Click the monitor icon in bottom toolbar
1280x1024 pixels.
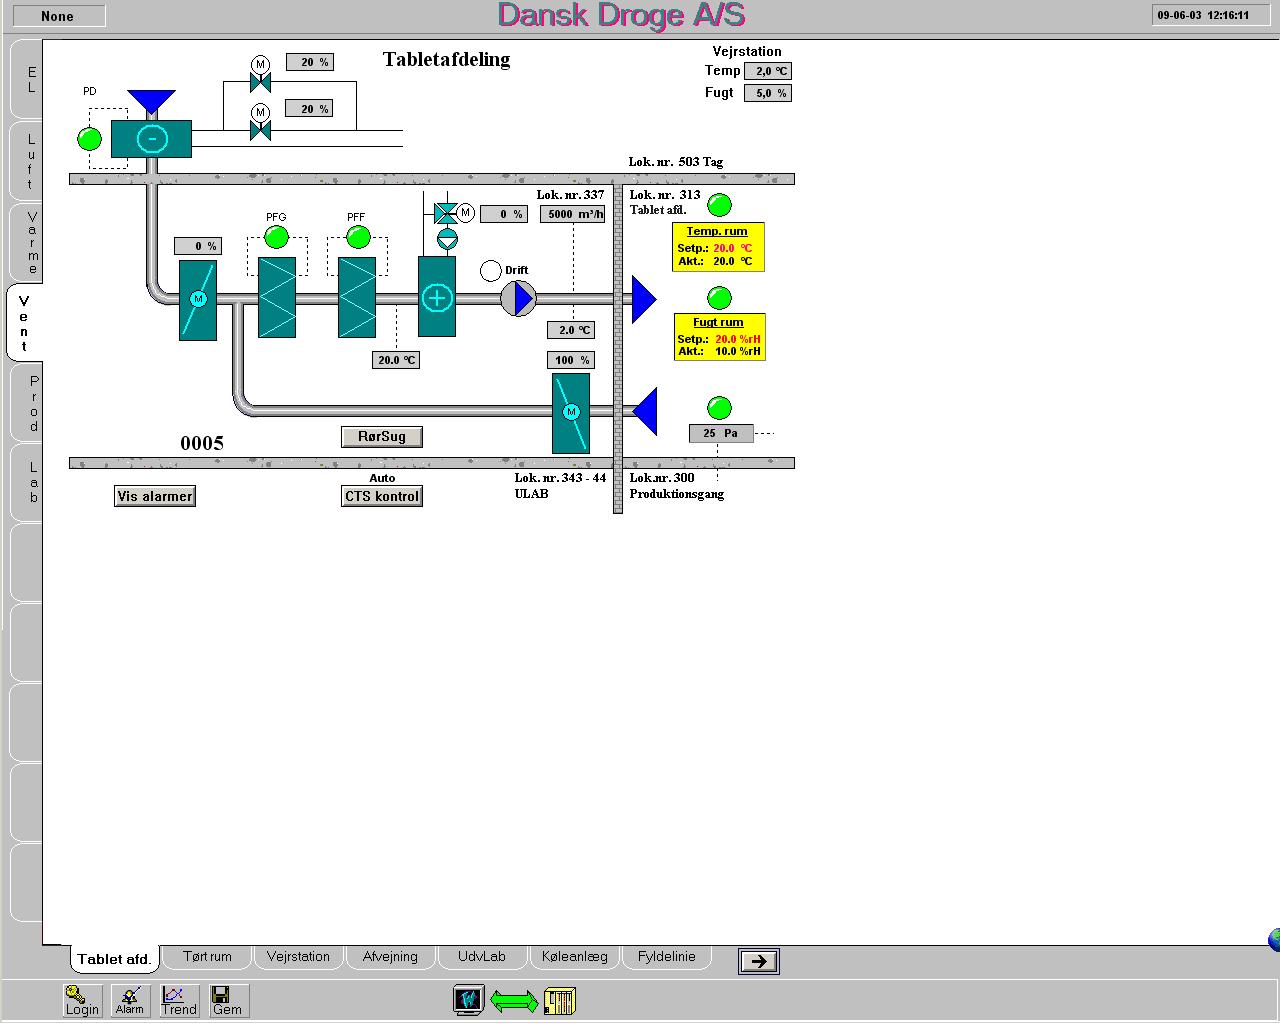pos(468,1000)
